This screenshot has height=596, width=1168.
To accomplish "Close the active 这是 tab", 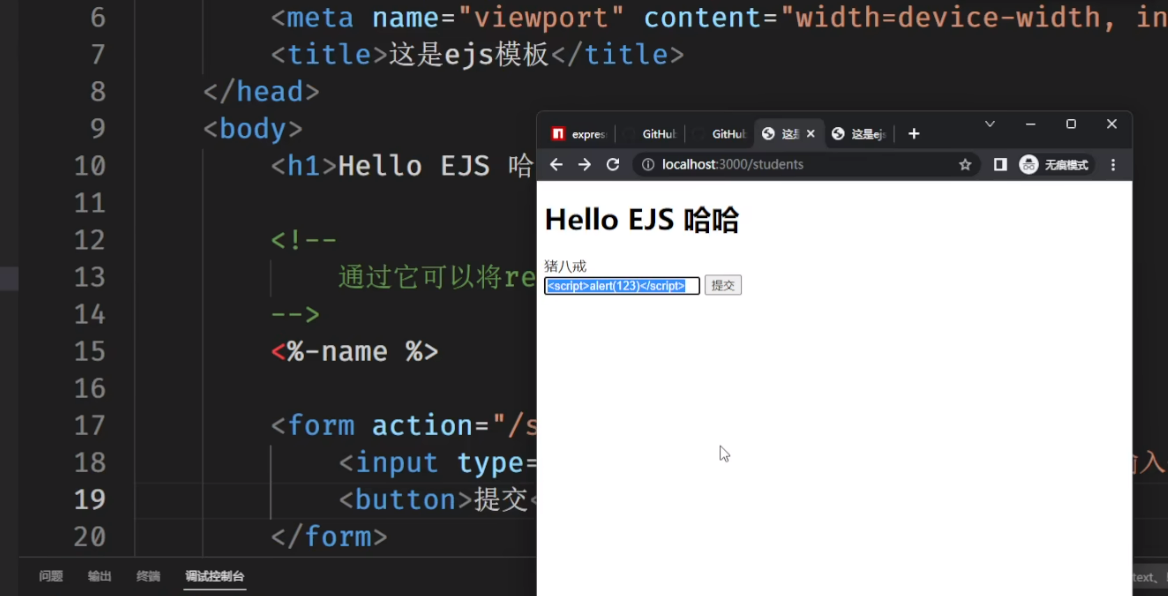I will point(810,133).
